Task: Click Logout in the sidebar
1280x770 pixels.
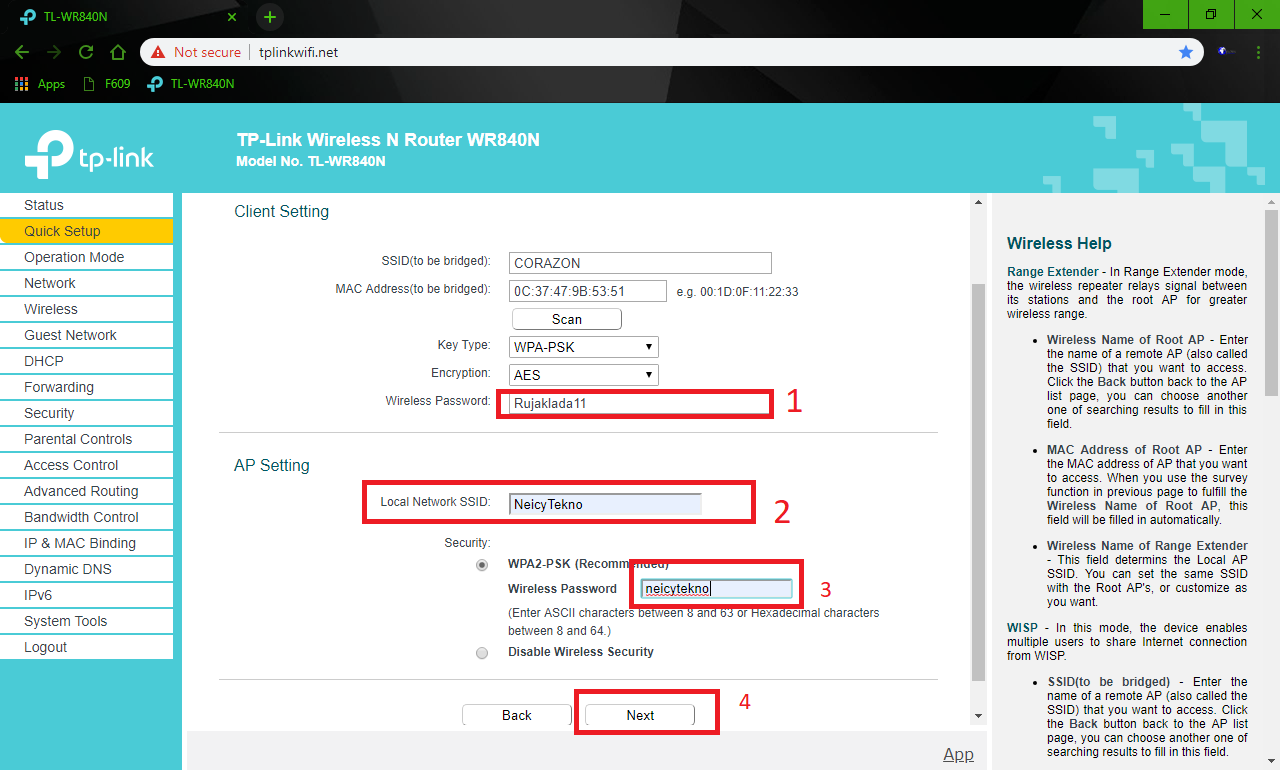Action: click(86, 647)
